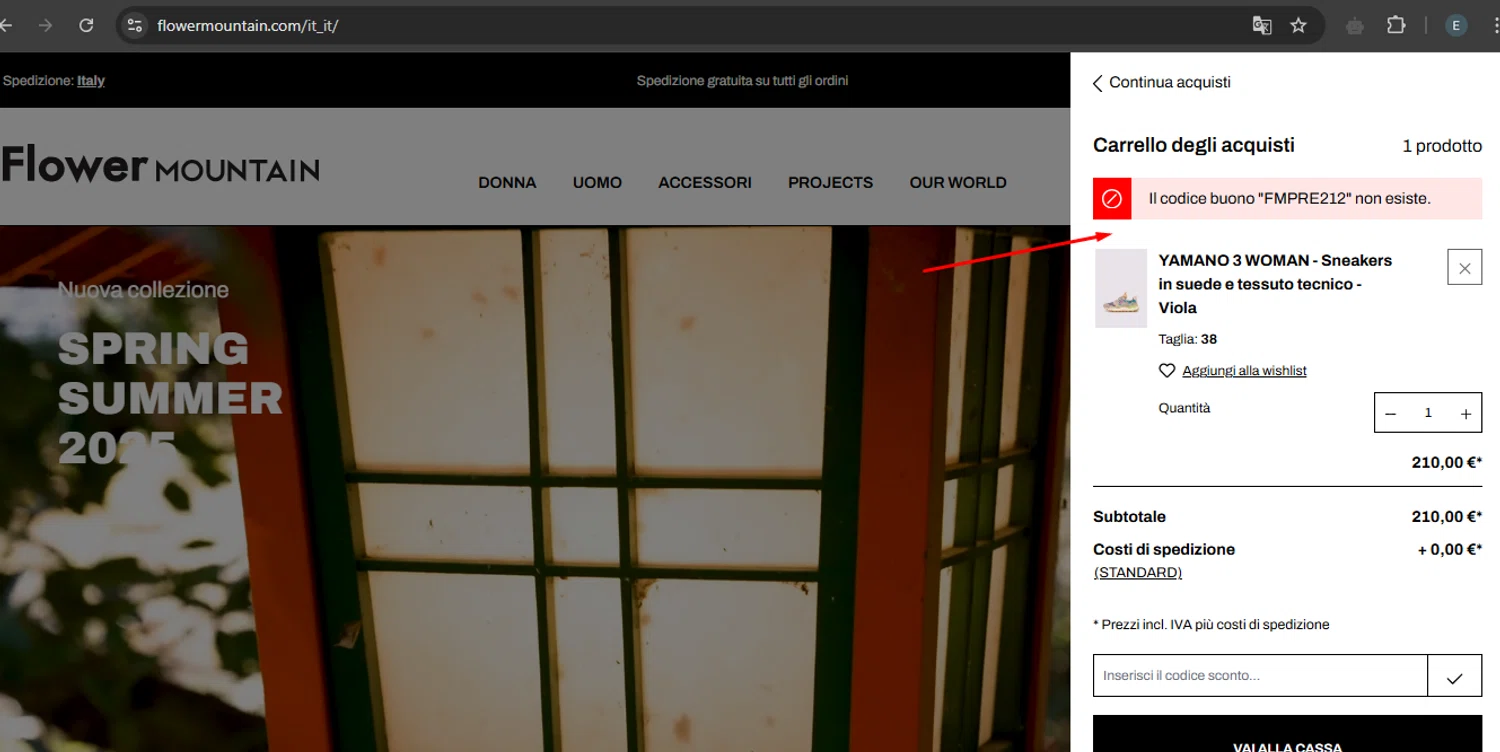Viewport: 1500px width, 752px height.
Task: Open the (STANDARD) shipping option link
Action: pyautogui.click(x=1138, y=573)
